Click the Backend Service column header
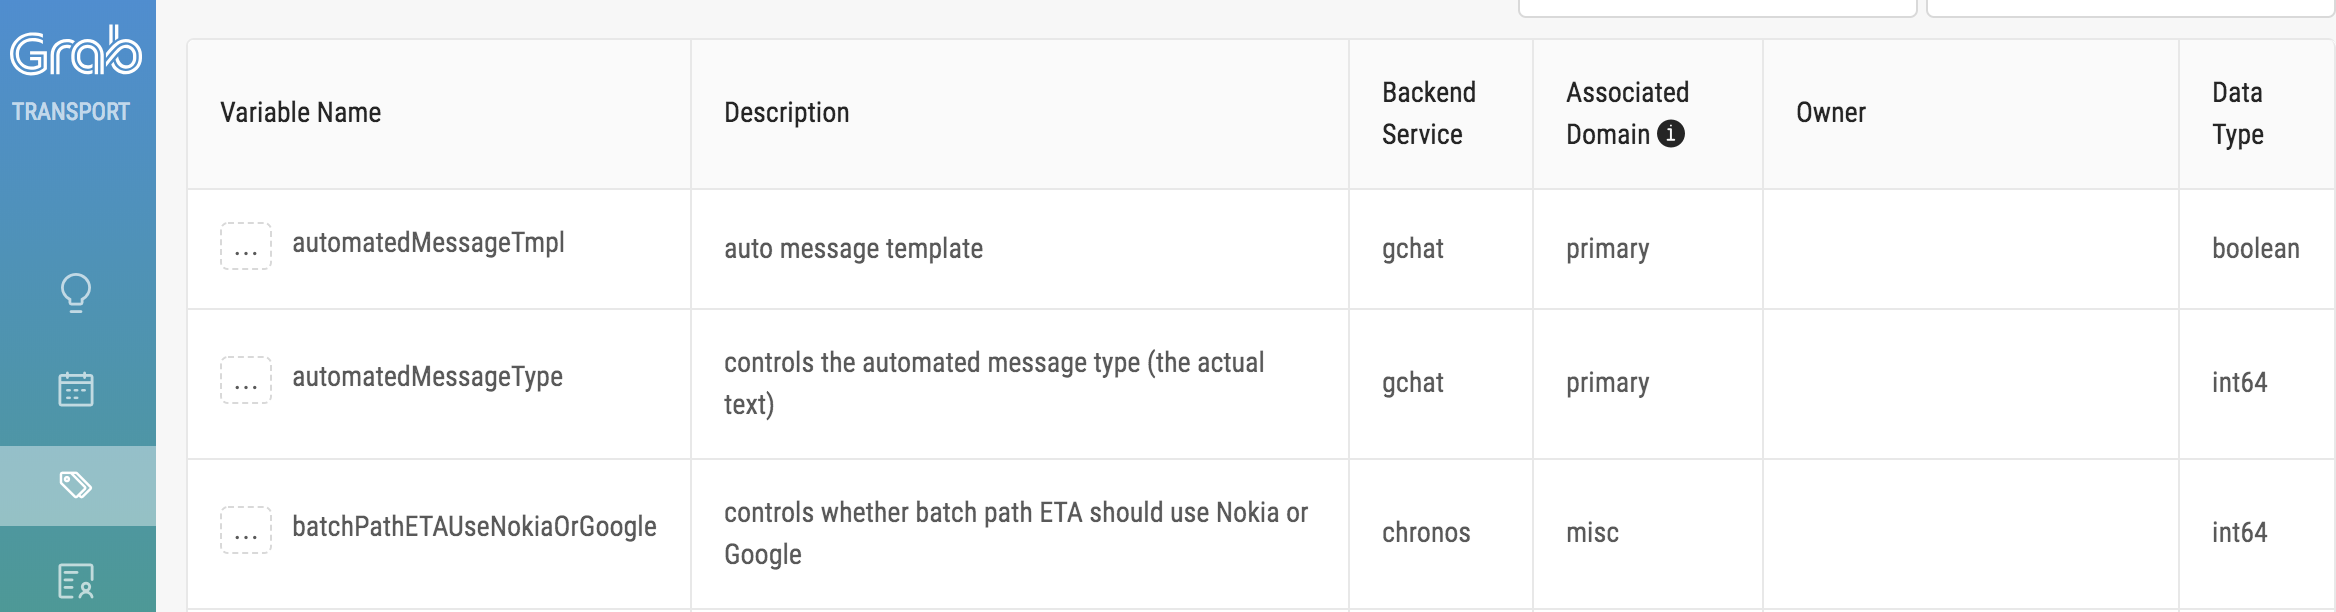Image resolution: width=2336 pixels, height=612 pixels. click(1428, 113)
